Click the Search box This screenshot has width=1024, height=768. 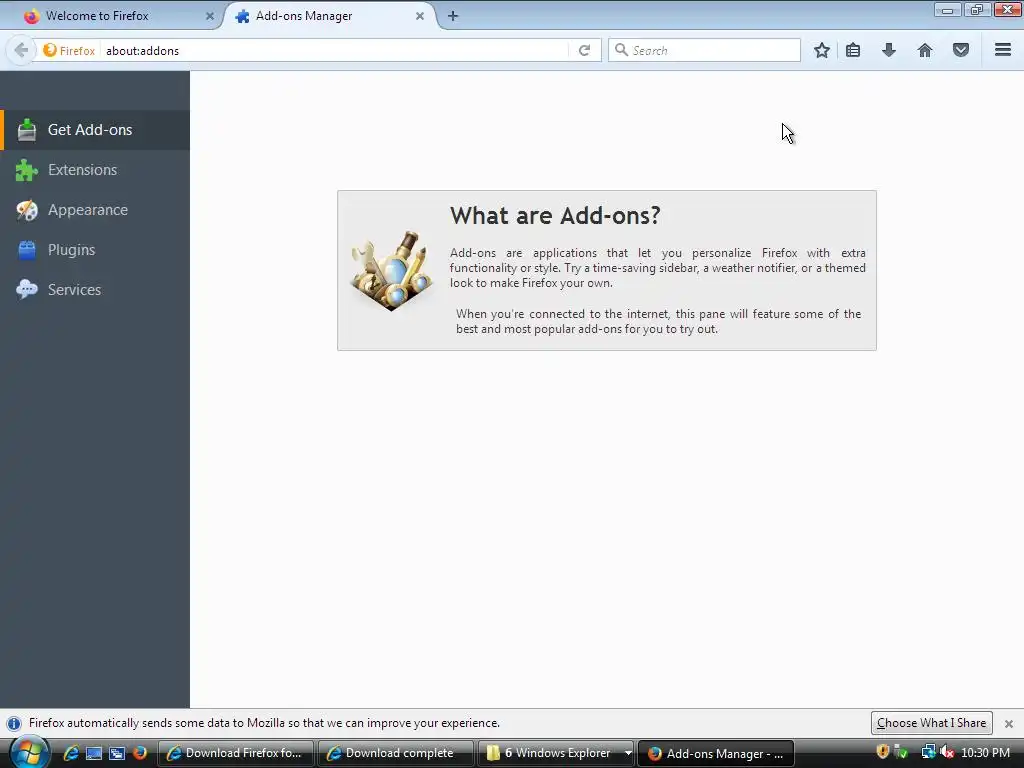704,50
